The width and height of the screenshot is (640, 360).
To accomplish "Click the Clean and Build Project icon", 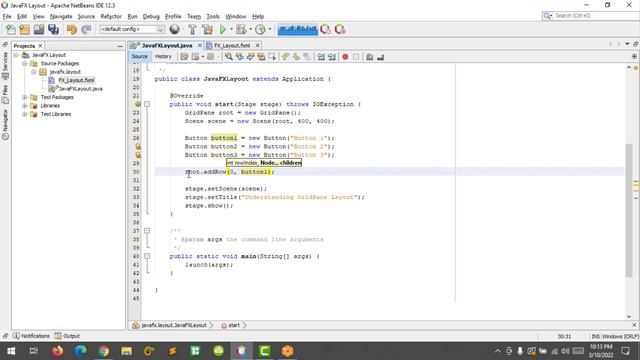I will [207, 29].
